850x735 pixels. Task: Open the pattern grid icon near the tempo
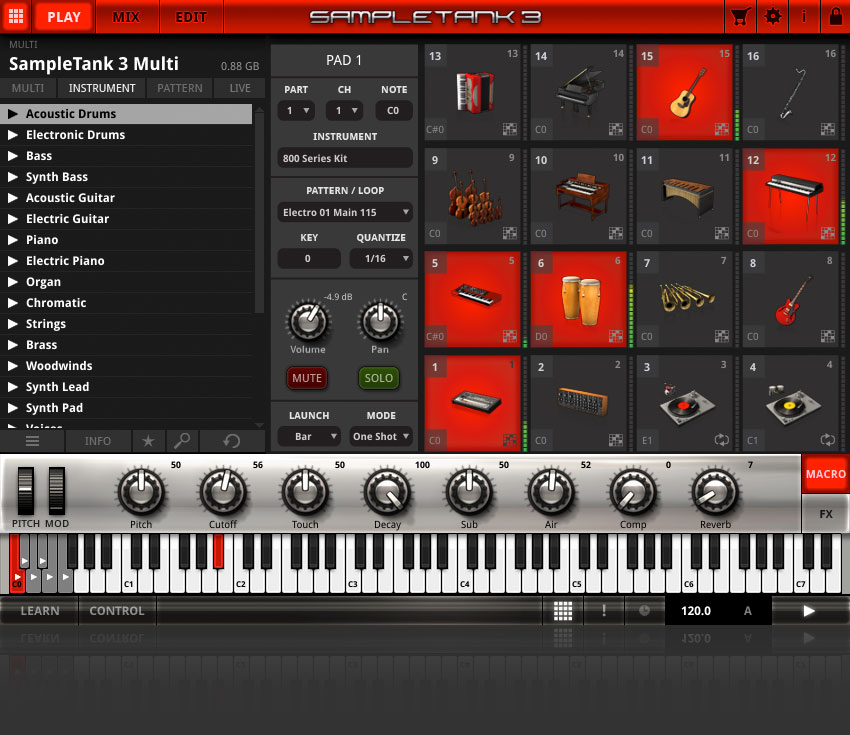click(563, 610)
